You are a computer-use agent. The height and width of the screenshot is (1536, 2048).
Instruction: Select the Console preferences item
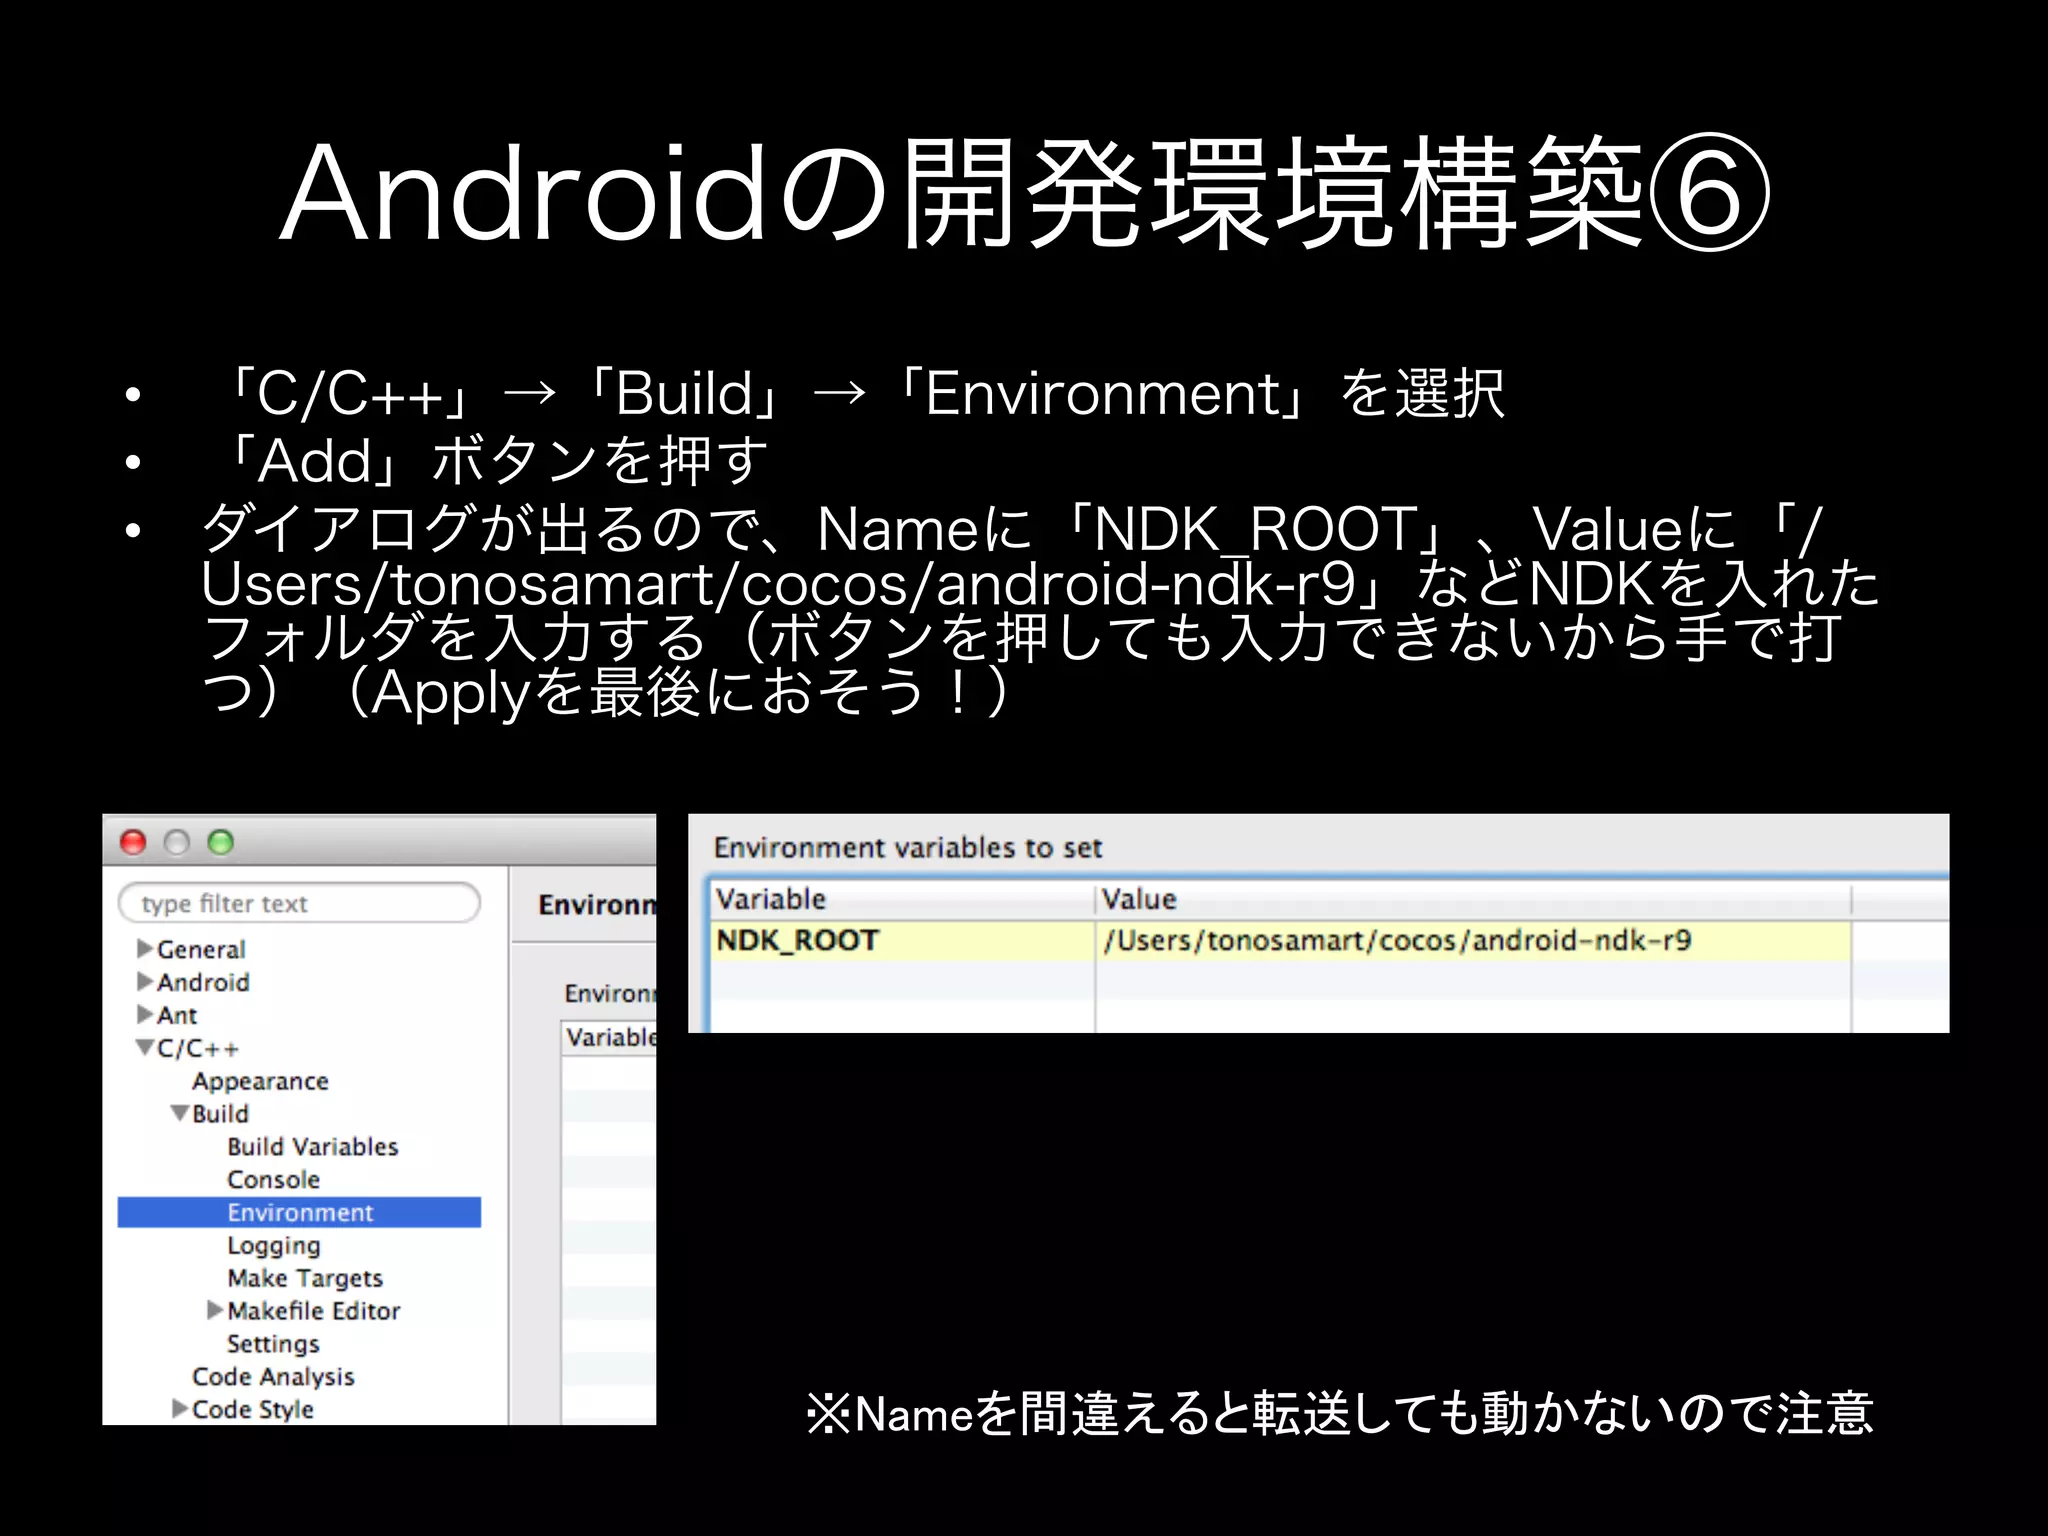(273, 1179)
